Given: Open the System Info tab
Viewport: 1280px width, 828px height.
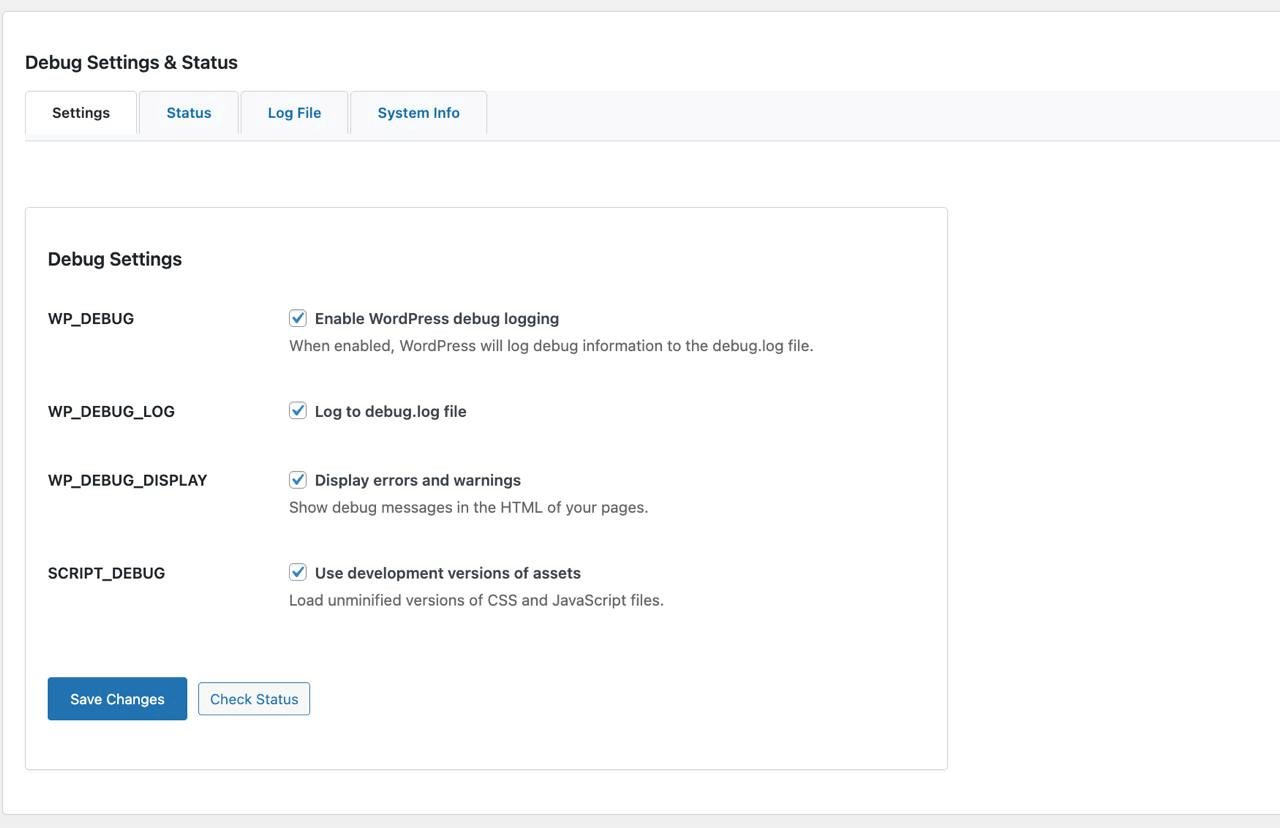Looking at the screenshot, I should pyautogui.click(x=418, y=113).
